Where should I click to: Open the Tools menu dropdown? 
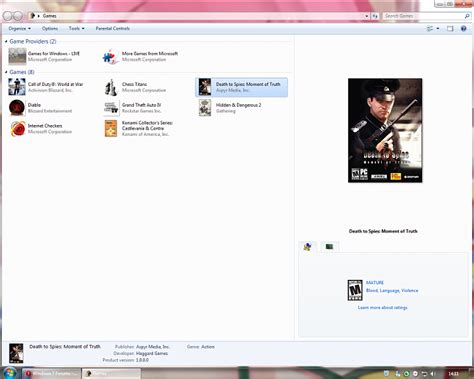(77, 28)
